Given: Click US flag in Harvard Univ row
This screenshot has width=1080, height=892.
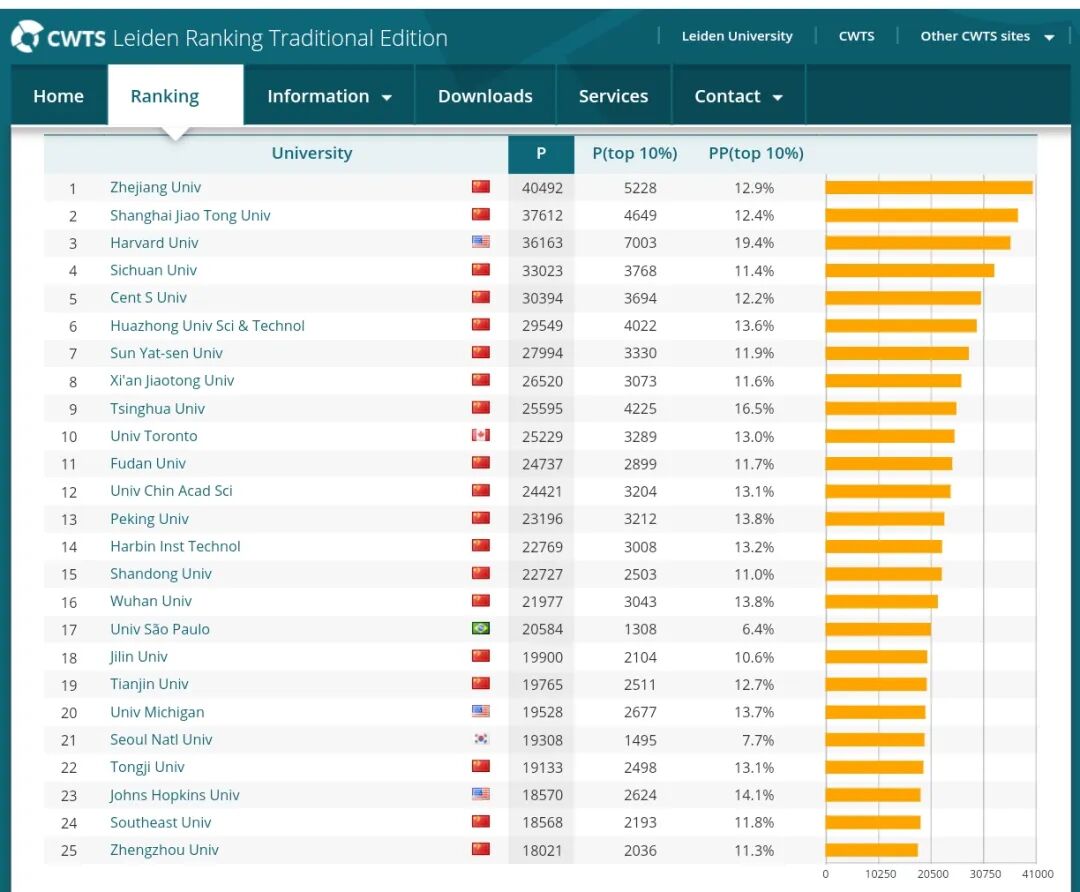Looking at the screenshot, I should (481, 242).
